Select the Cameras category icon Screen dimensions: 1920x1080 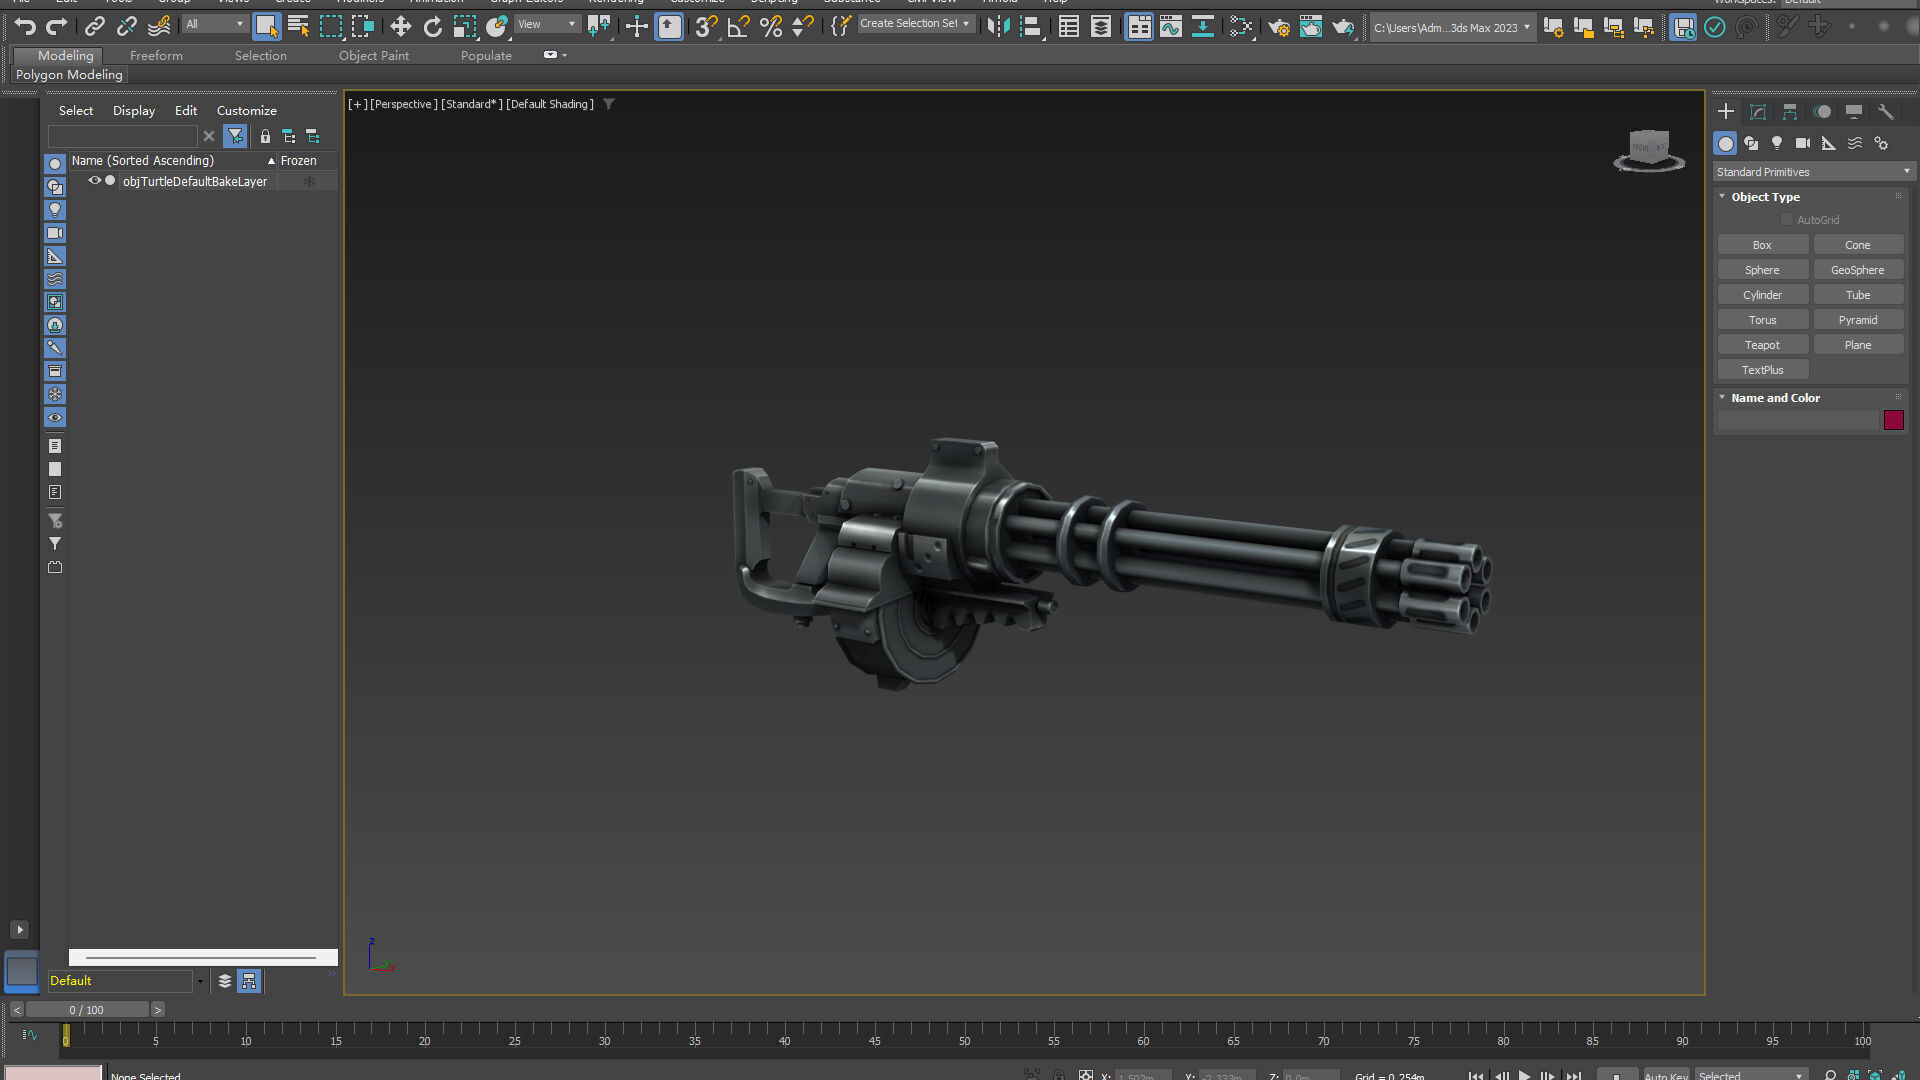[1802, 143]
